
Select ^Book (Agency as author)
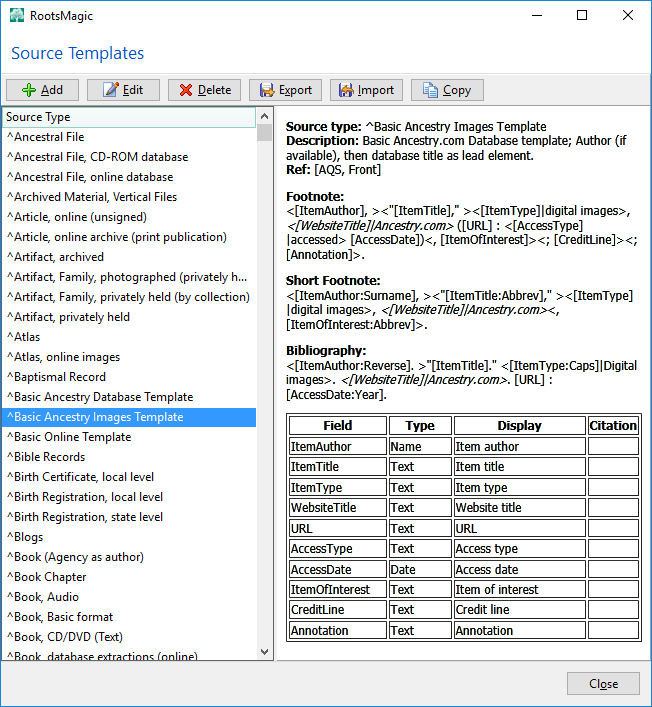(129, 556)
